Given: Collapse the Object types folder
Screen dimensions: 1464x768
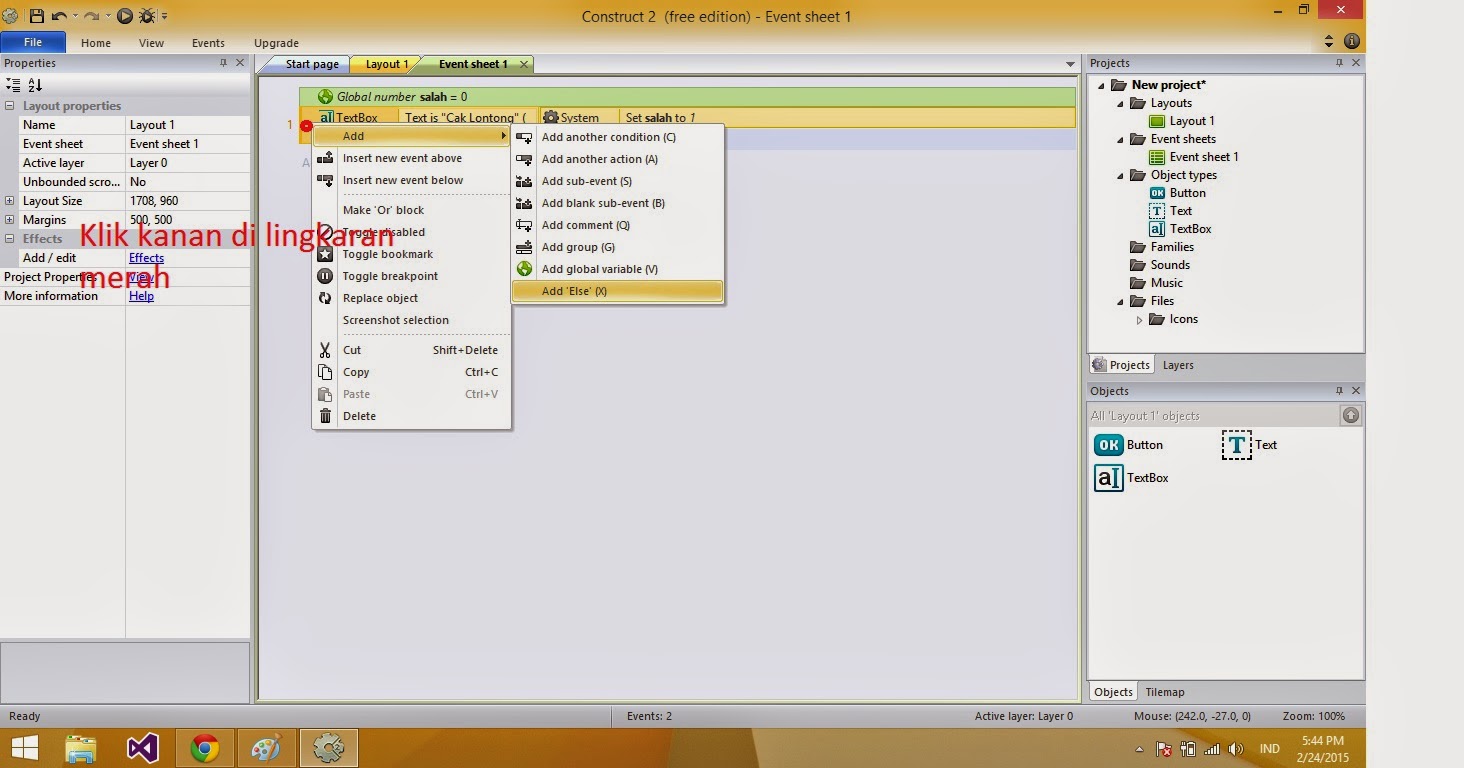Looking at the screenshot, I should tap(1121, 175).
